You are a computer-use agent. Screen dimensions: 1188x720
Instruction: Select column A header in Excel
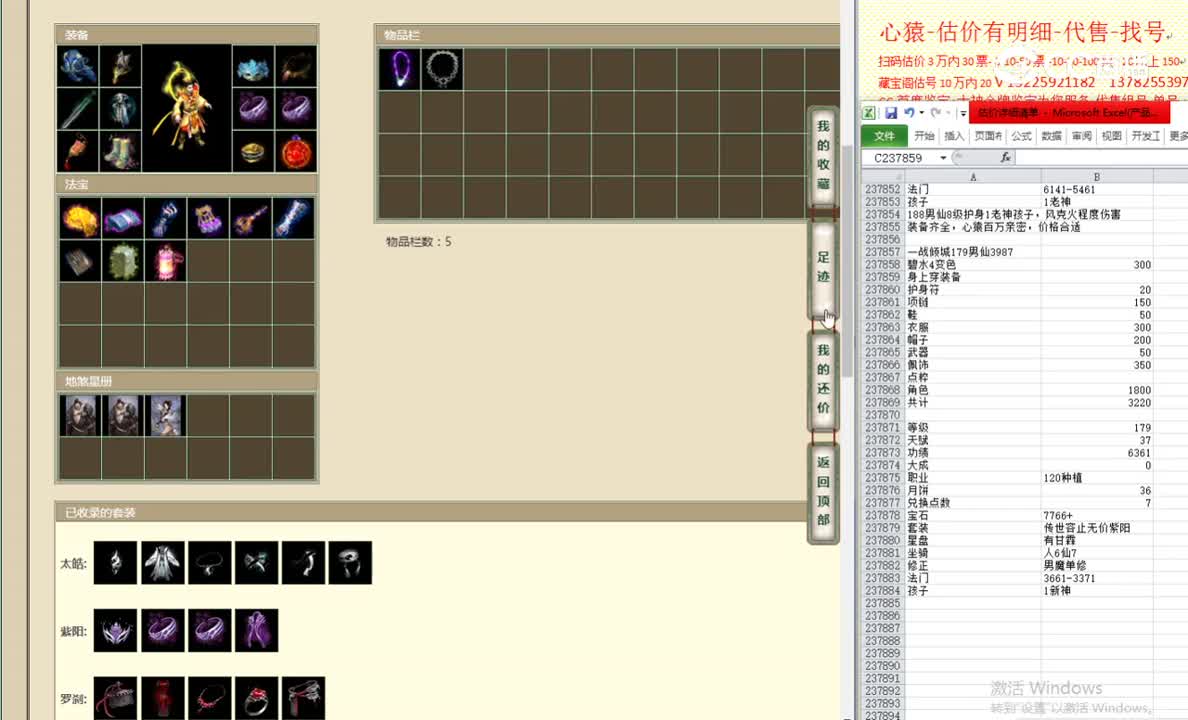click(973, 177)
